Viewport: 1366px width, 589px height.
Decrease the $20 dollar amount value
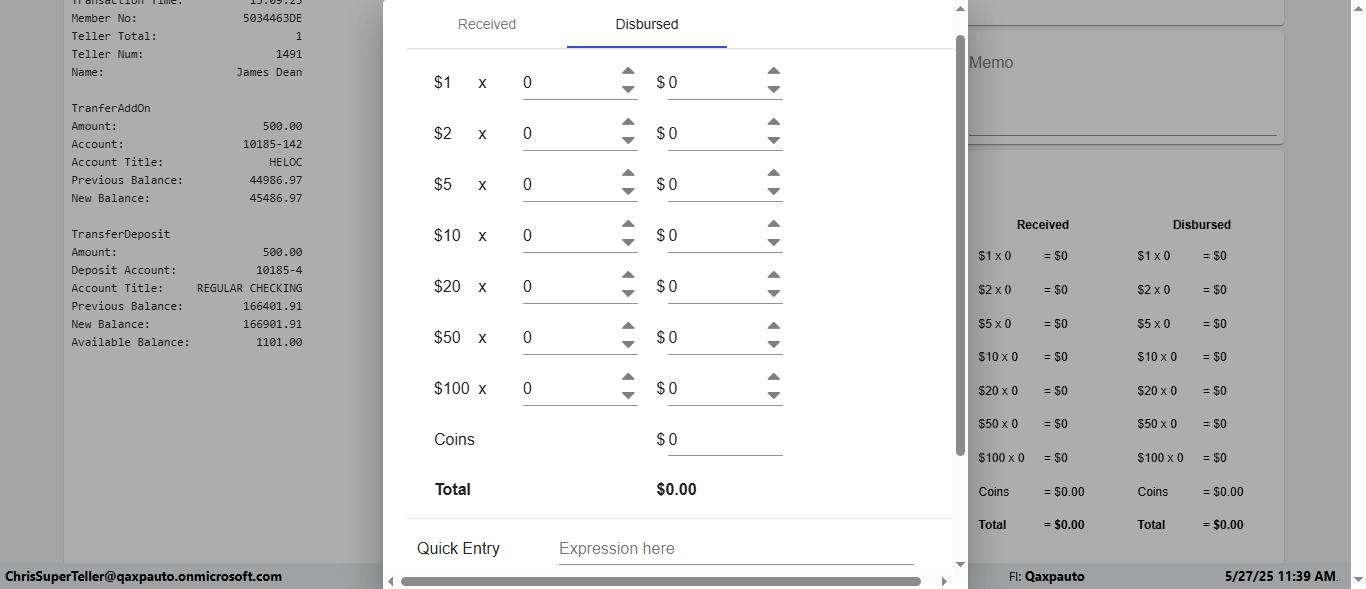773,294
